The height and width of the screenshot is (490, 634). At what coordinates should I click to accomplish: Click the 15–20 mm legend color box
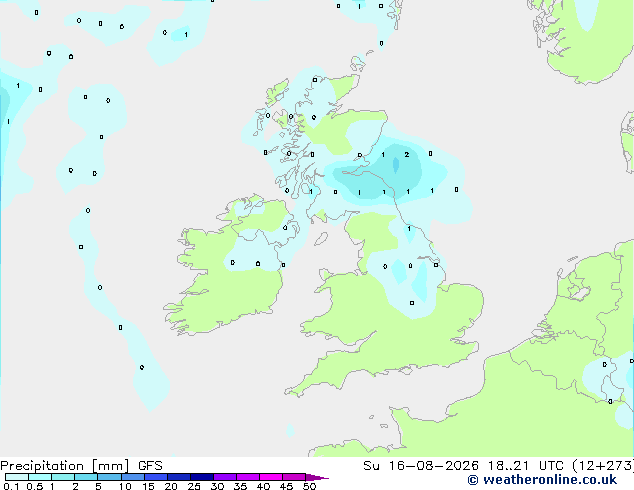pos(156,477)
